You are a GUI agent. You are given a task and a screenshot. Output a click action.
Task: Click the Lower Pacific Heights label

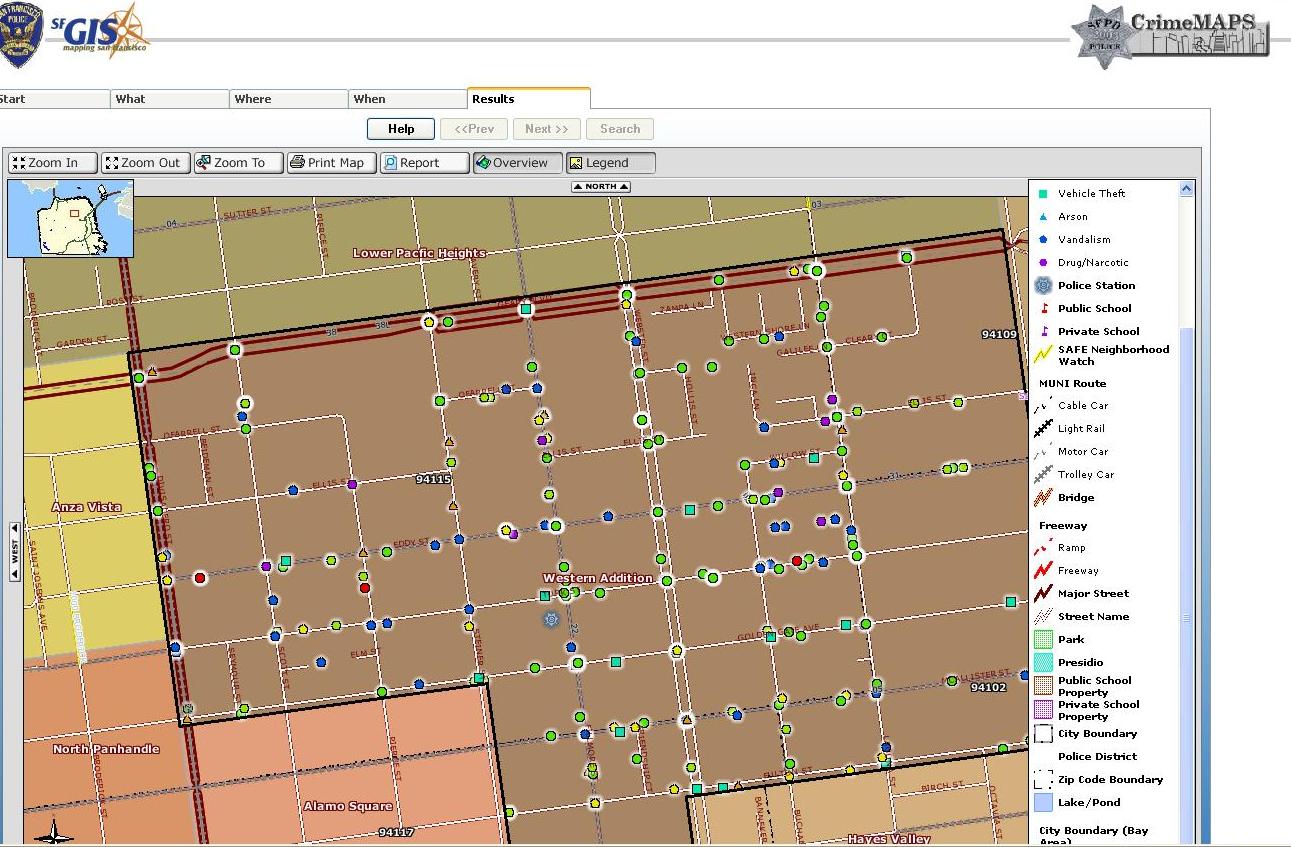(419, 253)
